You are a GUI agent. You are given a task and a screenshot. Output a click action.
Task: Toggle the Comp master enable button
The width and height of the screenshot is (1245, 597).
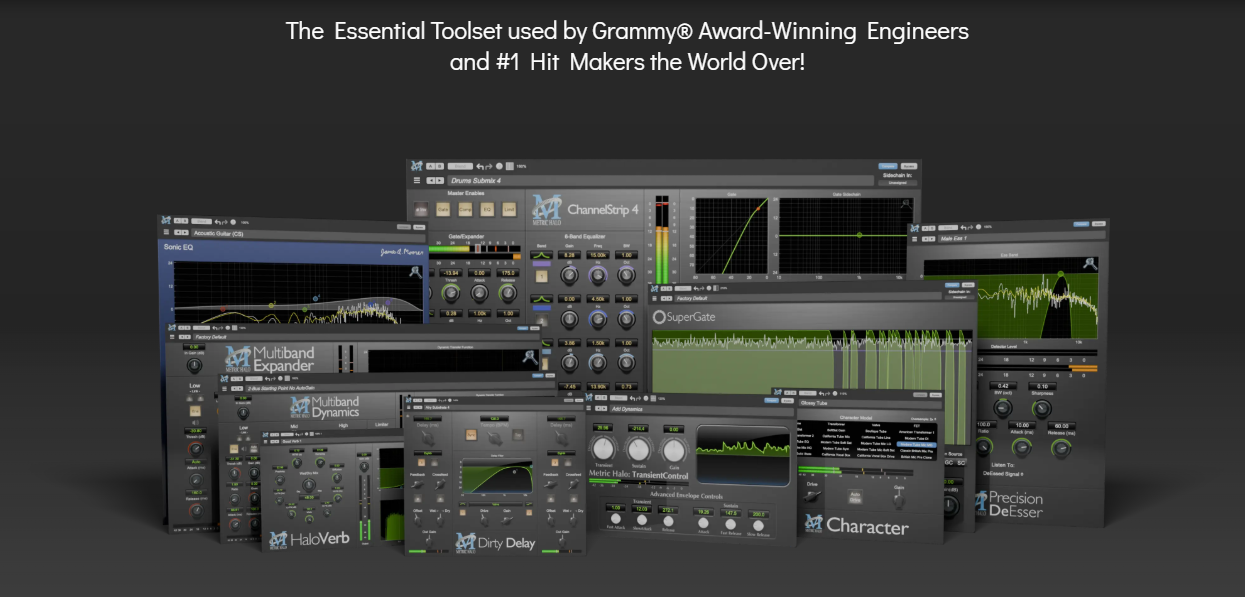(x=466, y=210)
